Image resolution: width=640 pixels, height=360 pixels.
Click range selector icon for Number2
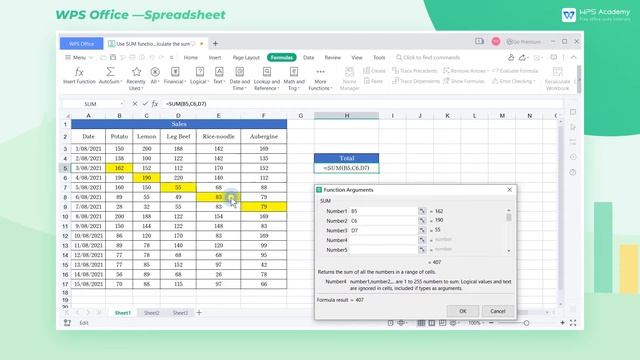[422, 221]
